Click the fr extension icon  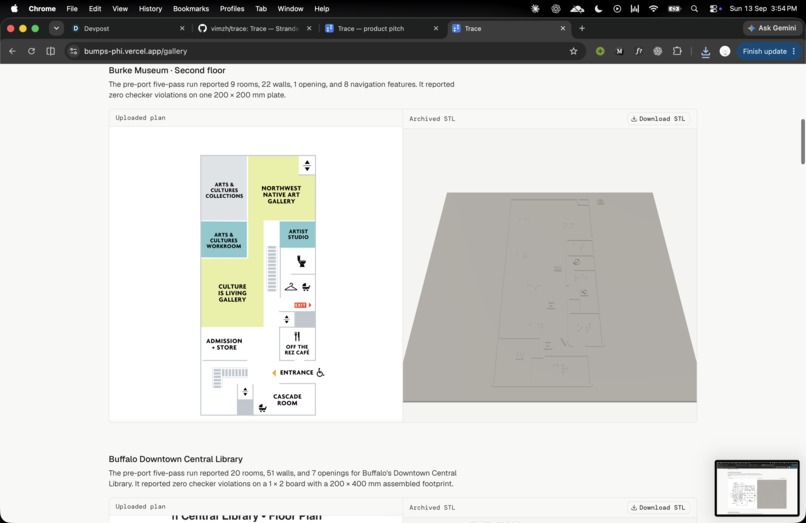pos(638,51)
